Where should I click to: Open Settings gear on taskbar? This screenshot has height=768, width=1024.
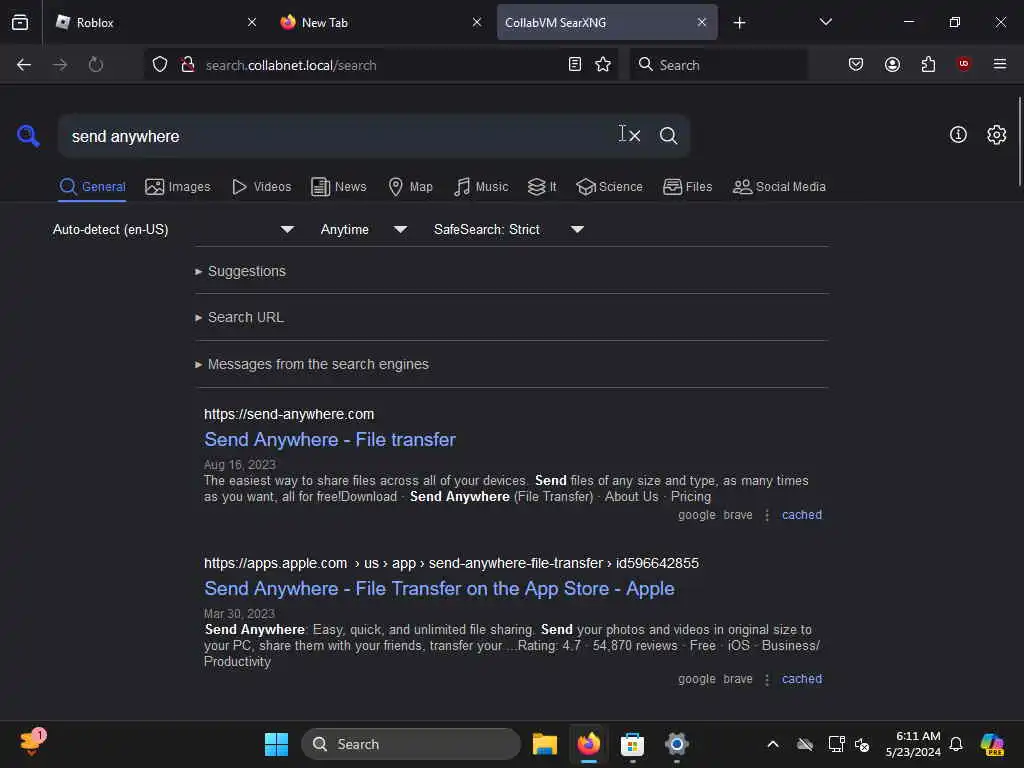click(x=677, y=744)
